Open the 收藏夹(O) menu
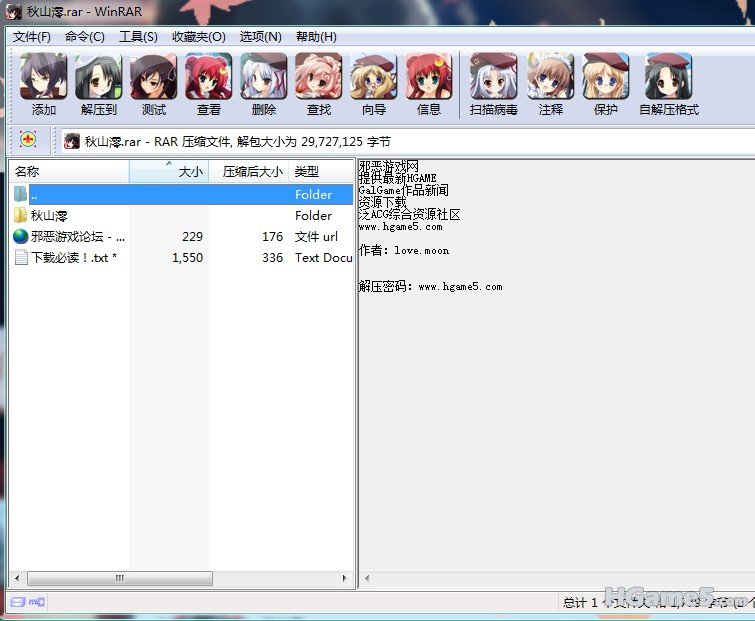Screen dimensions: 755x621 click(x=198, y=37)
